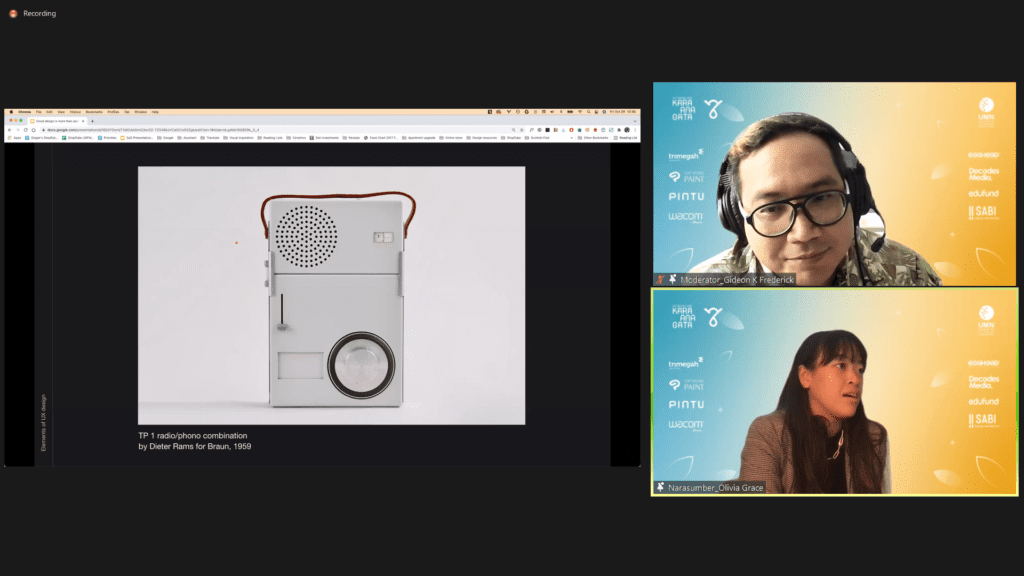This screenshot has width=1024, height=576.
Task: Click the muted microphone icon on the Moderator video
Action: point(660,280)
